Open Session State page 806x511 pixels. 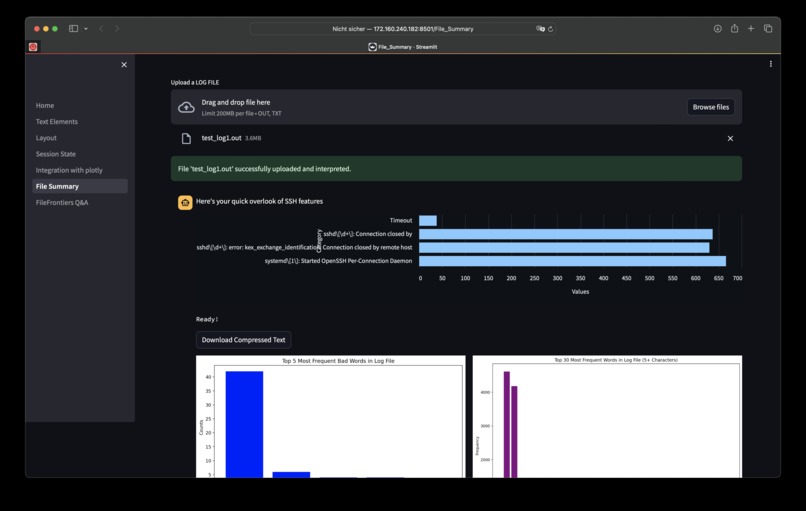[56, 154]
